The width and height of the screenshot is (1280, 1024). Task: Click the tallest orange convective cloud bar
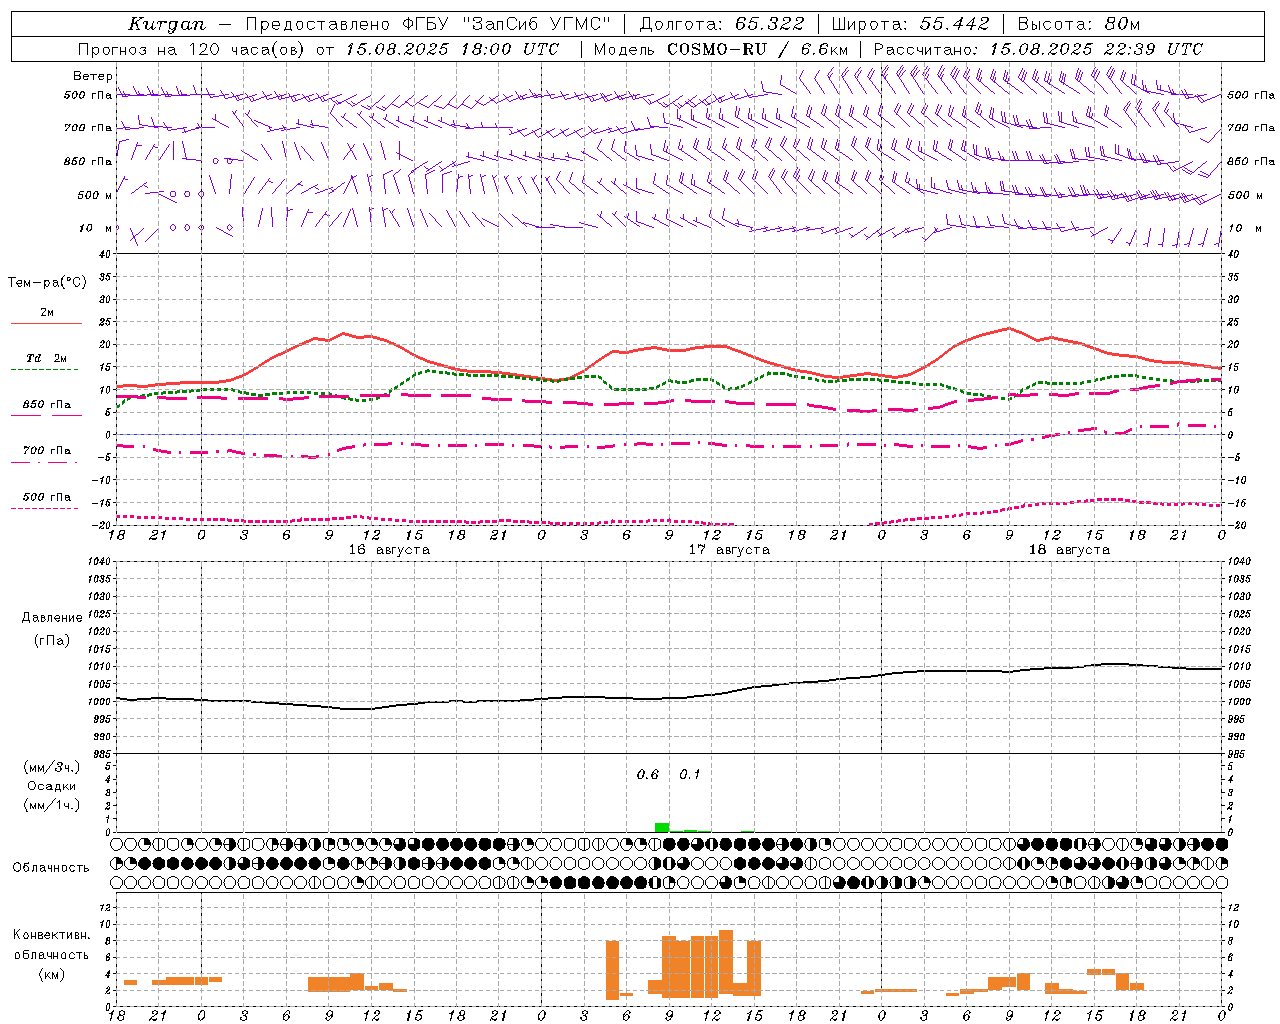pyautogui.click(x=726, y=963)
